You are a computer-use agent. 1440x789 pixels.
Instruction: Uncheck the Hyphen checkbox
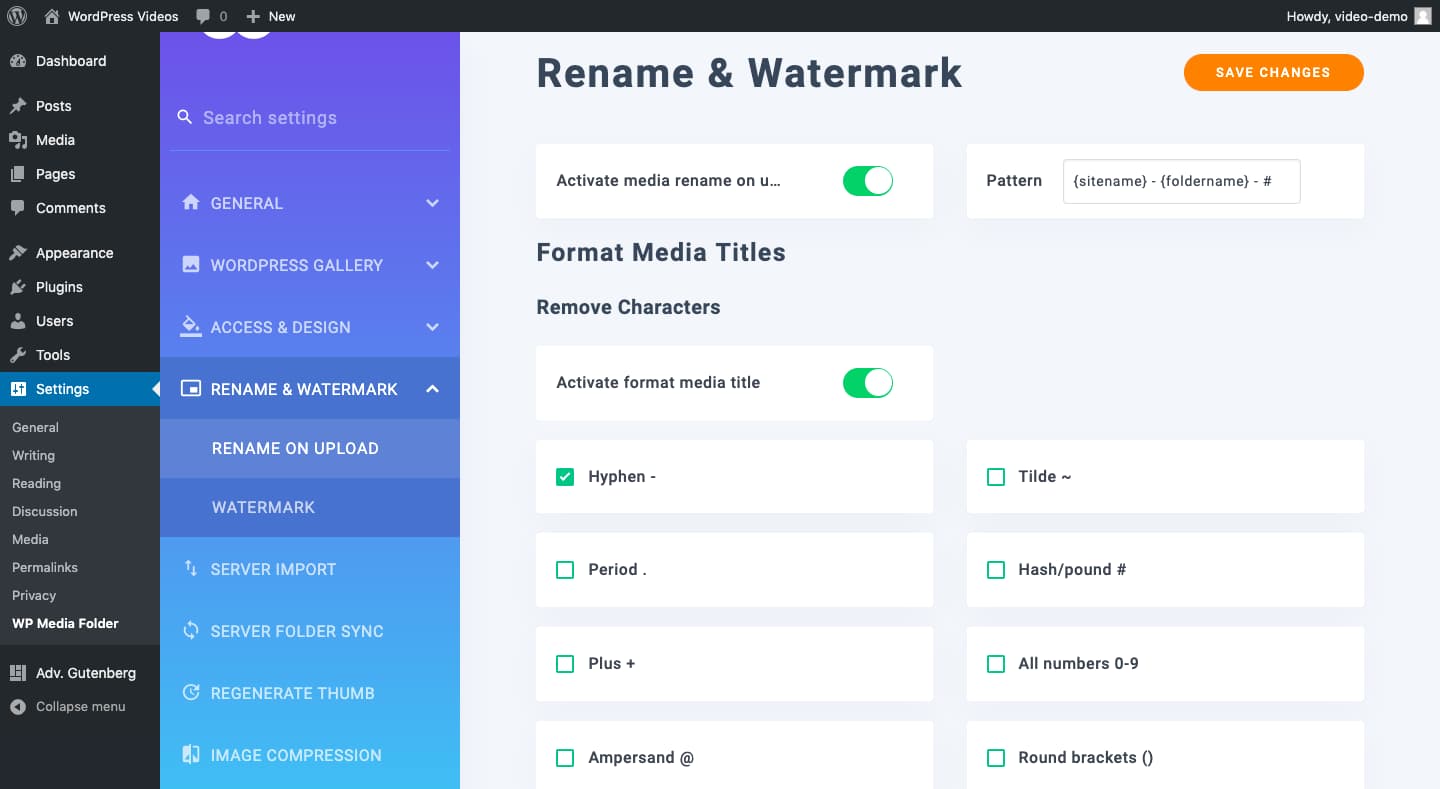565,477
